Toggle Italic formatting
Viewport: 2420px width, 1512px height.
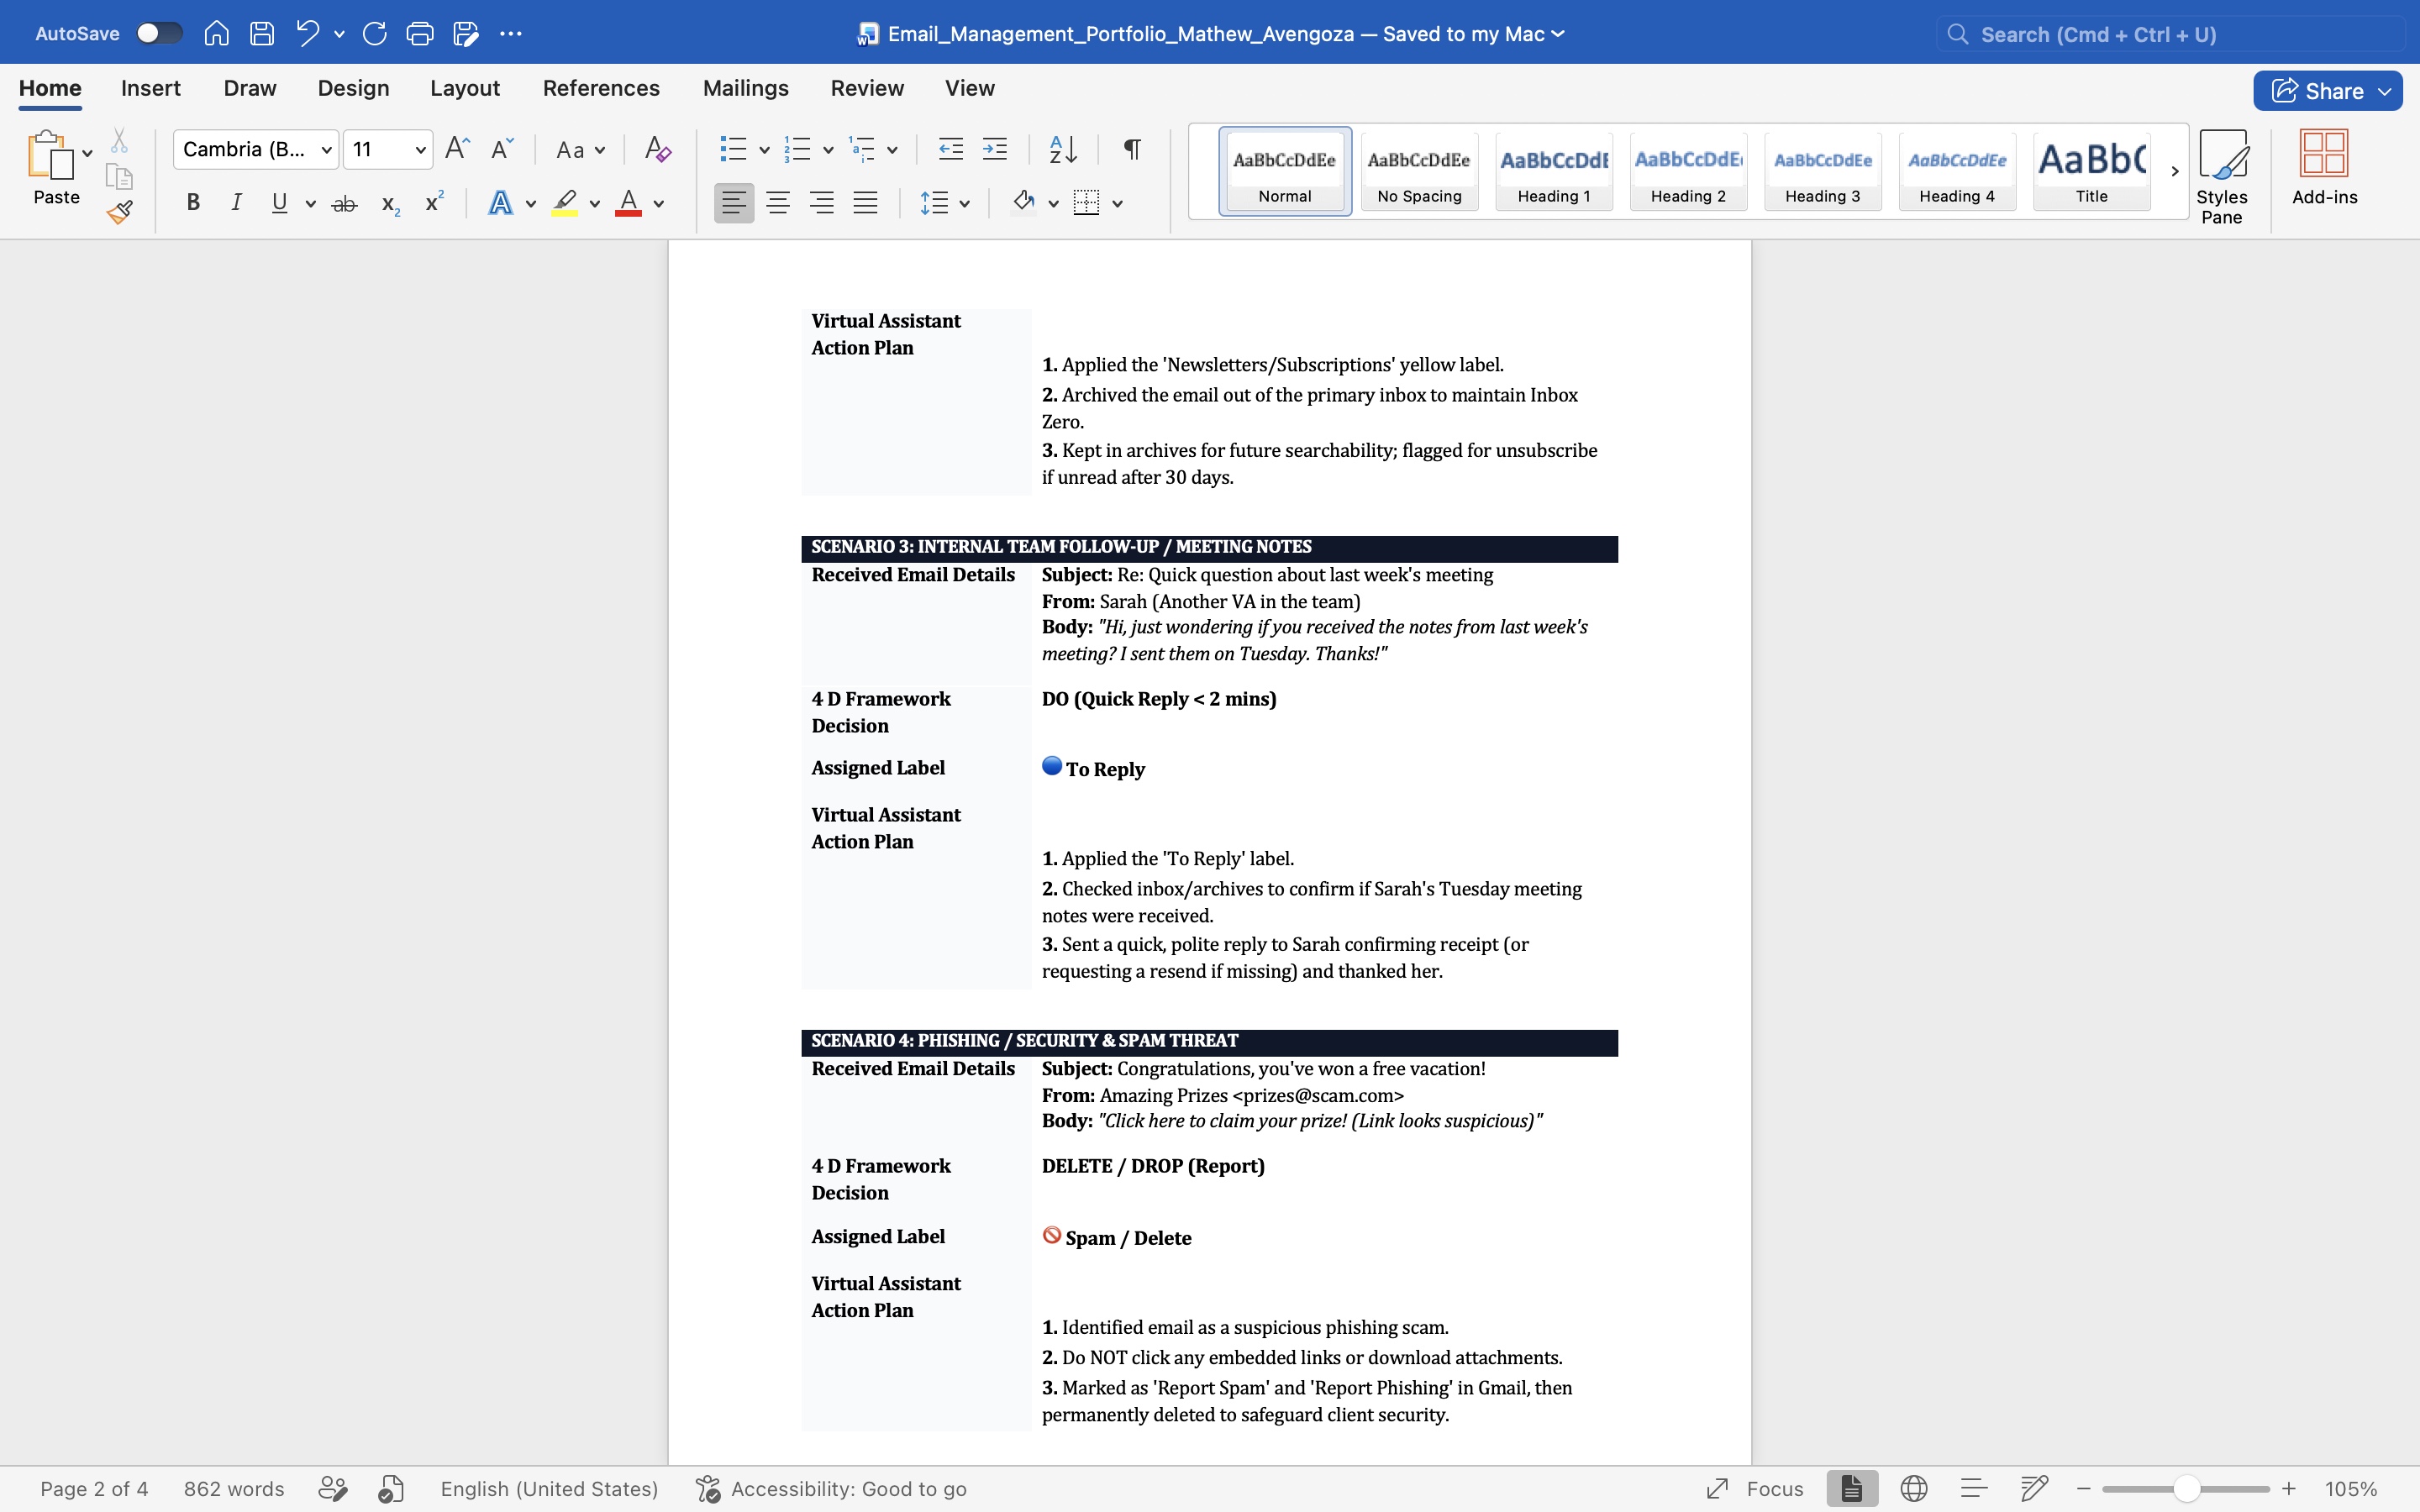pos(236,203)
